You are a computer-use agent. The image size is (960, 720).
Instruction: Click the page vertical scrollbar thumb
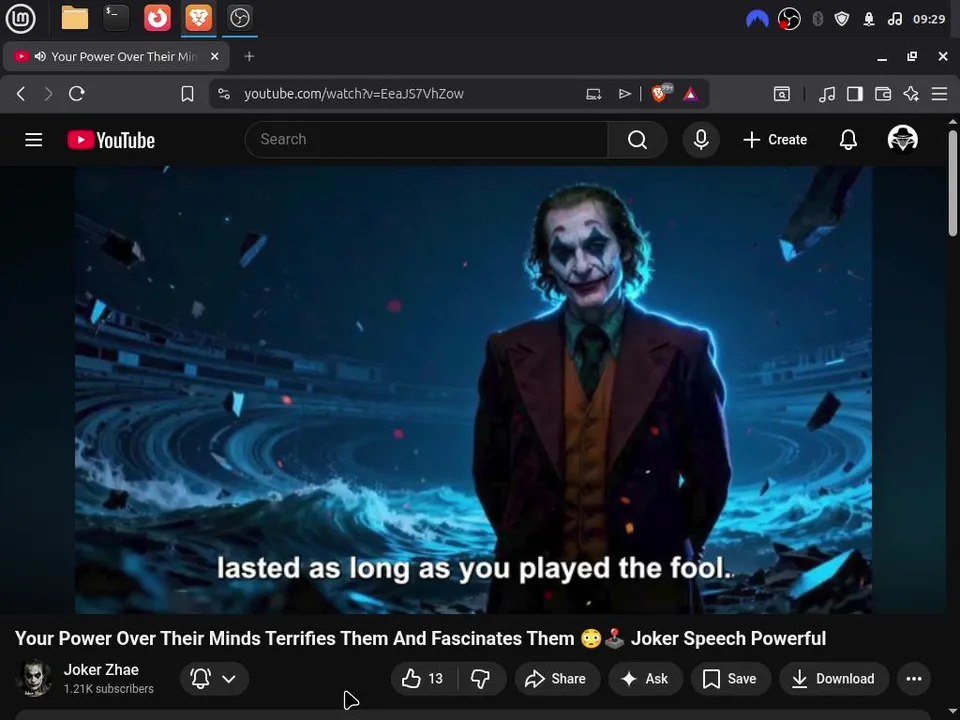953,183
